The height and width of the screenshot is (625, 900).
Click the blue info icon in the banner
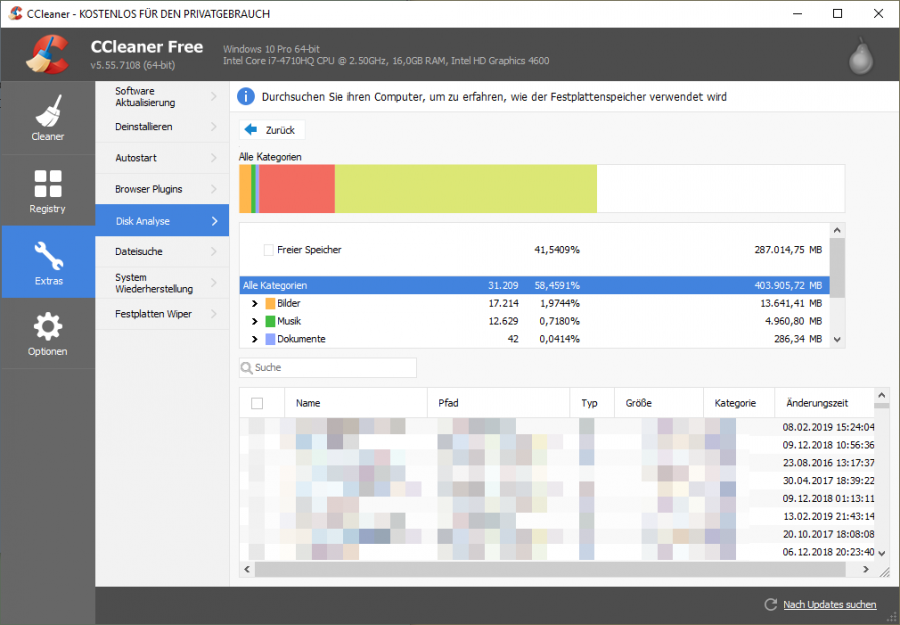pos(244,96)
